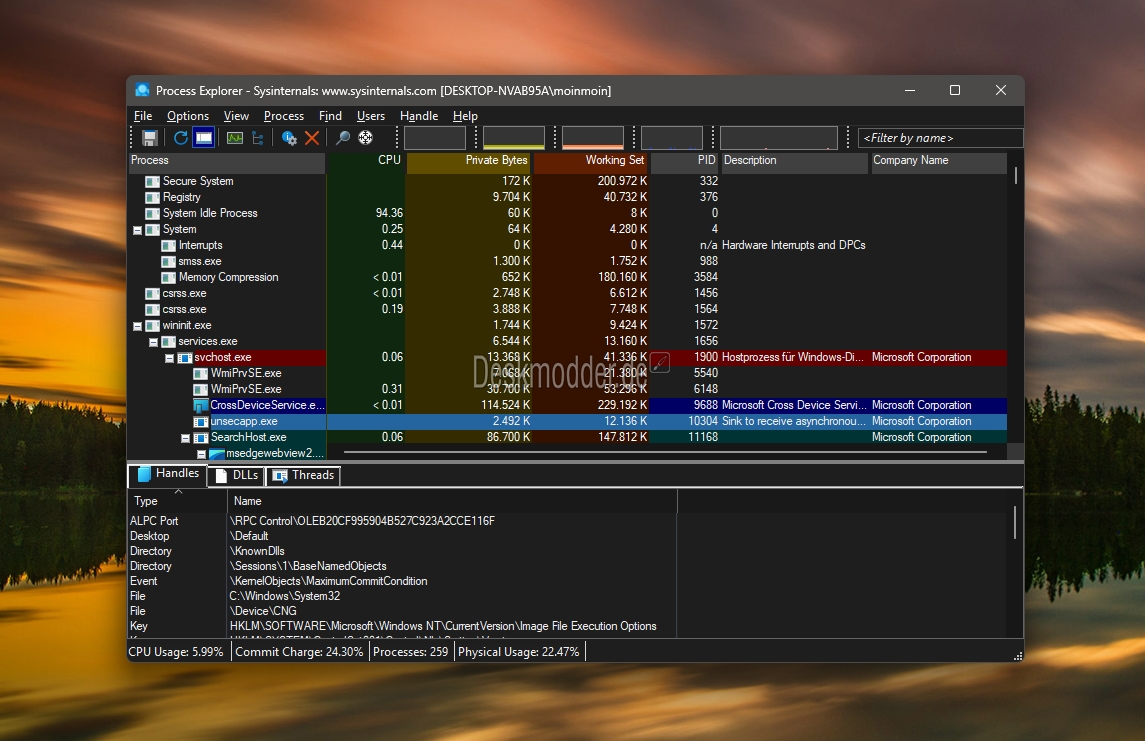Image resolution: width=1145 pixels, height=741 pixels.
Task: Collapse the wininit.exe tree node
Action: tap(138, 326)
